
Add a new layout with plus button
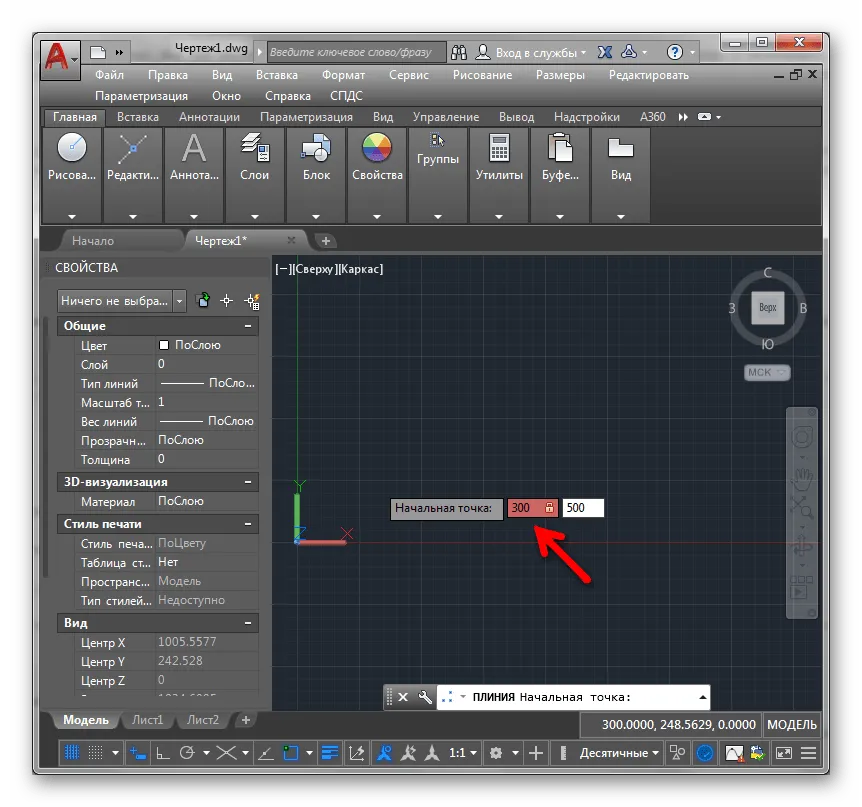click(246, 720)
